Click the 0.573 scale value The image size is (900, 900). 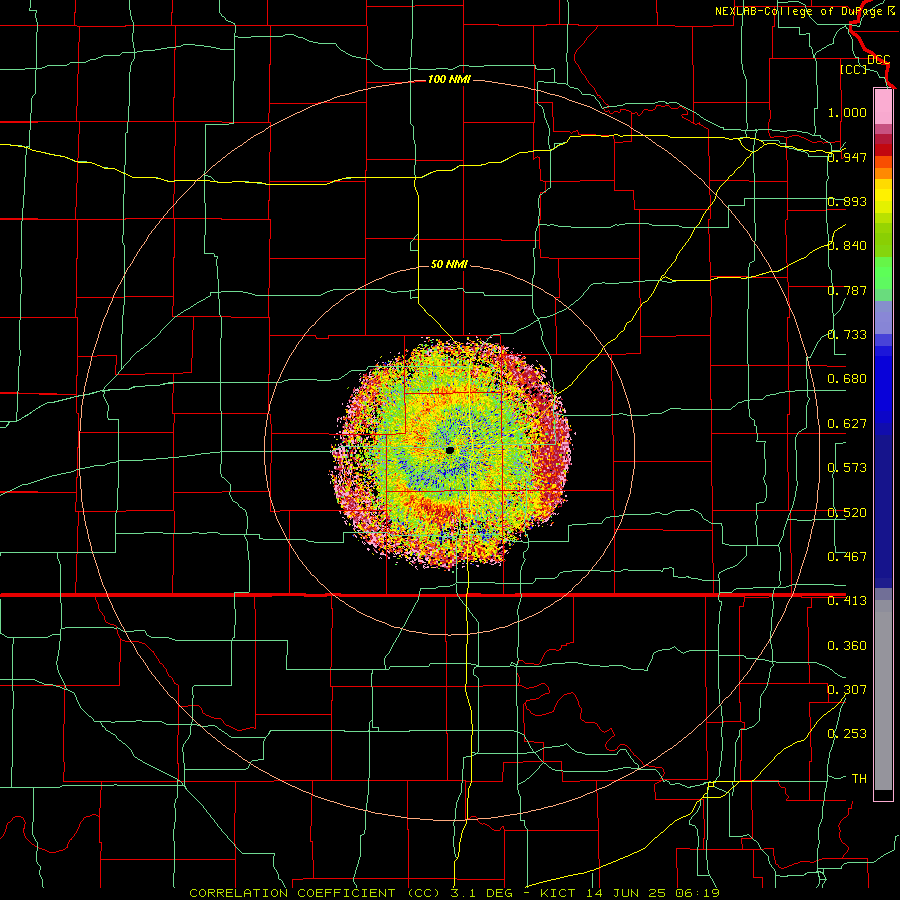click(847, 468)
